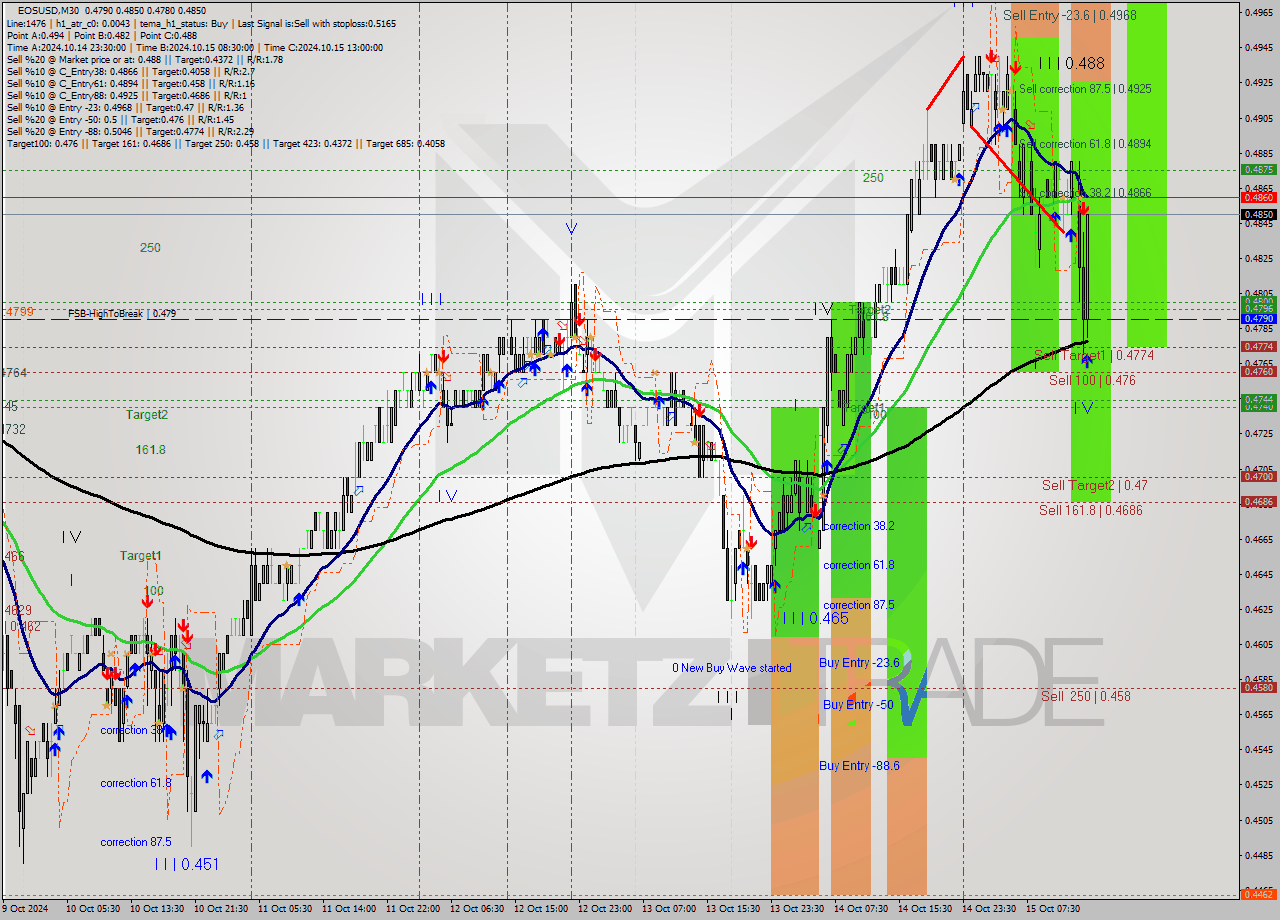The image size is (1280, 920).
Task: Click the green 'Target2' label
Action: coord(146,414)
